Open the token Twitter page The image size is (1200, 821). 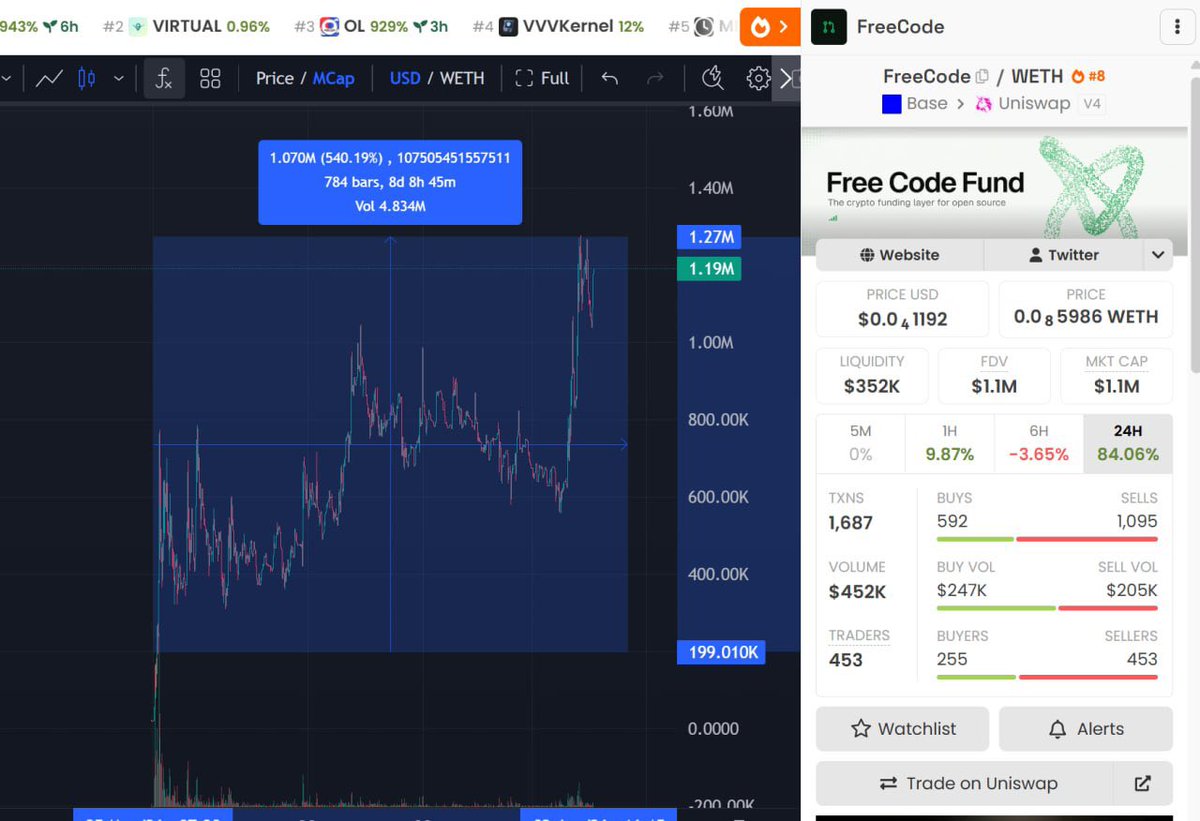point(1064,255)
